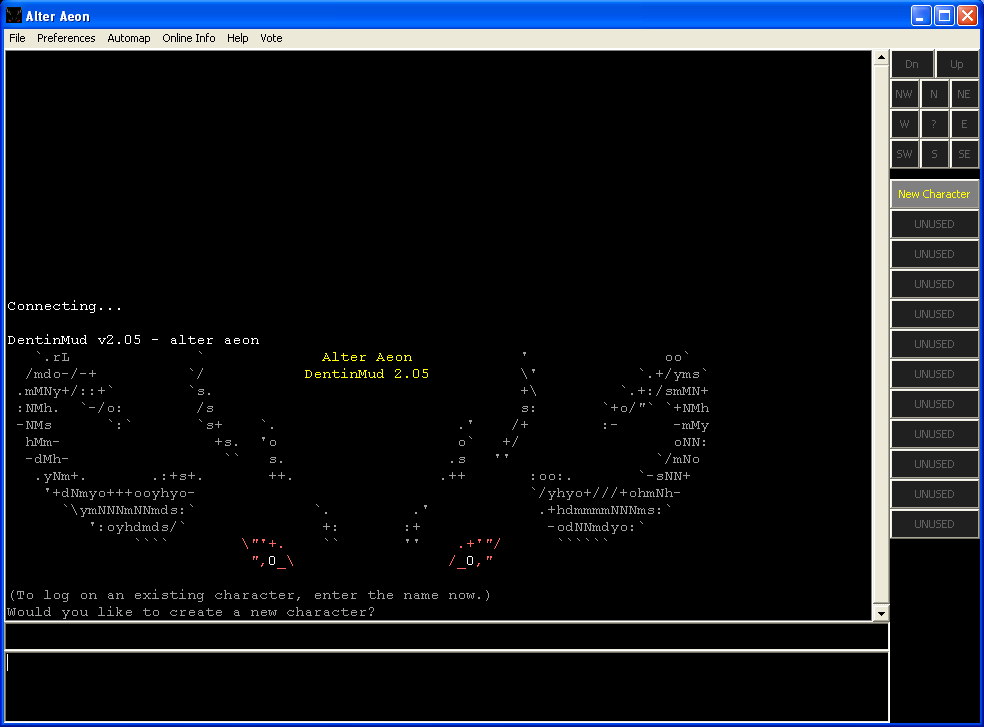Click the scrollbar down arrow
Image resolution: width=984 pixels, height=727 pixels.
(x=881, y=612)
